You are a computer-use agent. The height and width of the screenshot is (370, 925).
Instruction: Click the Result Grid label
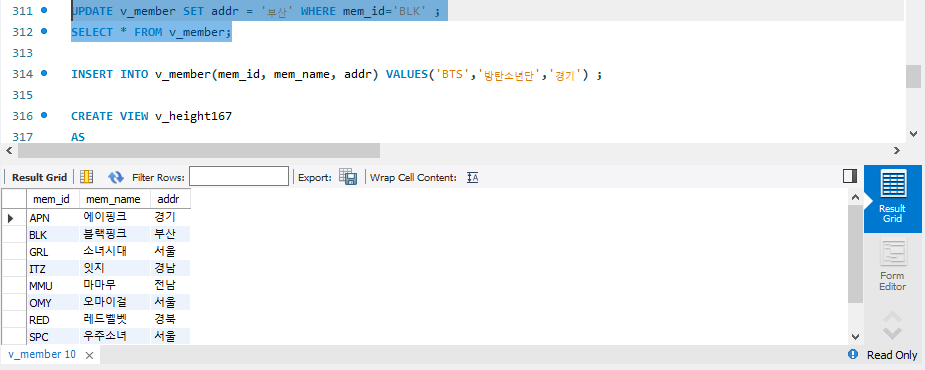[40, 177]
